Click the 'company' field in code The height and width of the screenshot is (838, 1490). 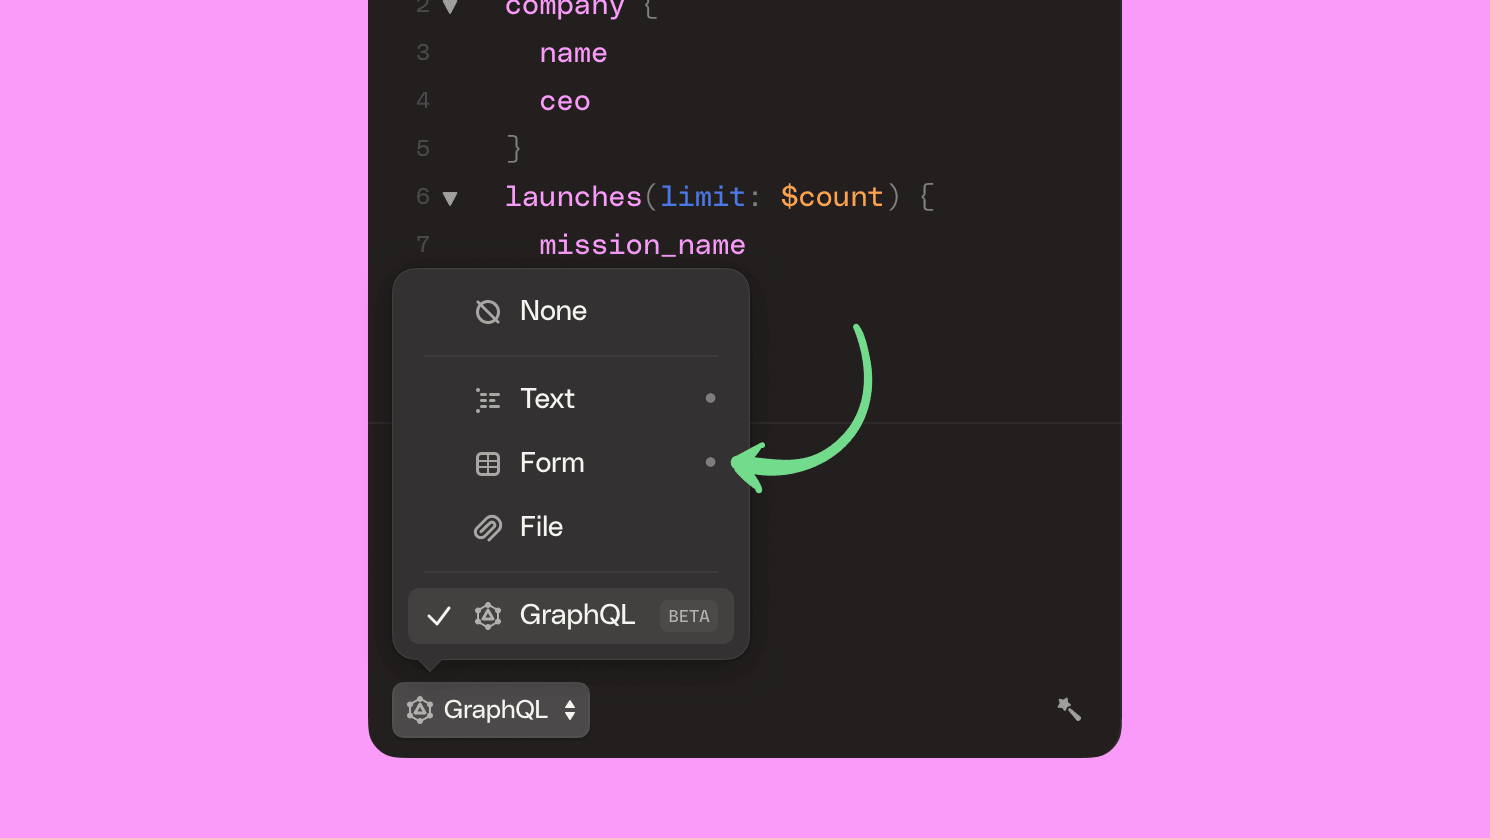coord(565,9)
